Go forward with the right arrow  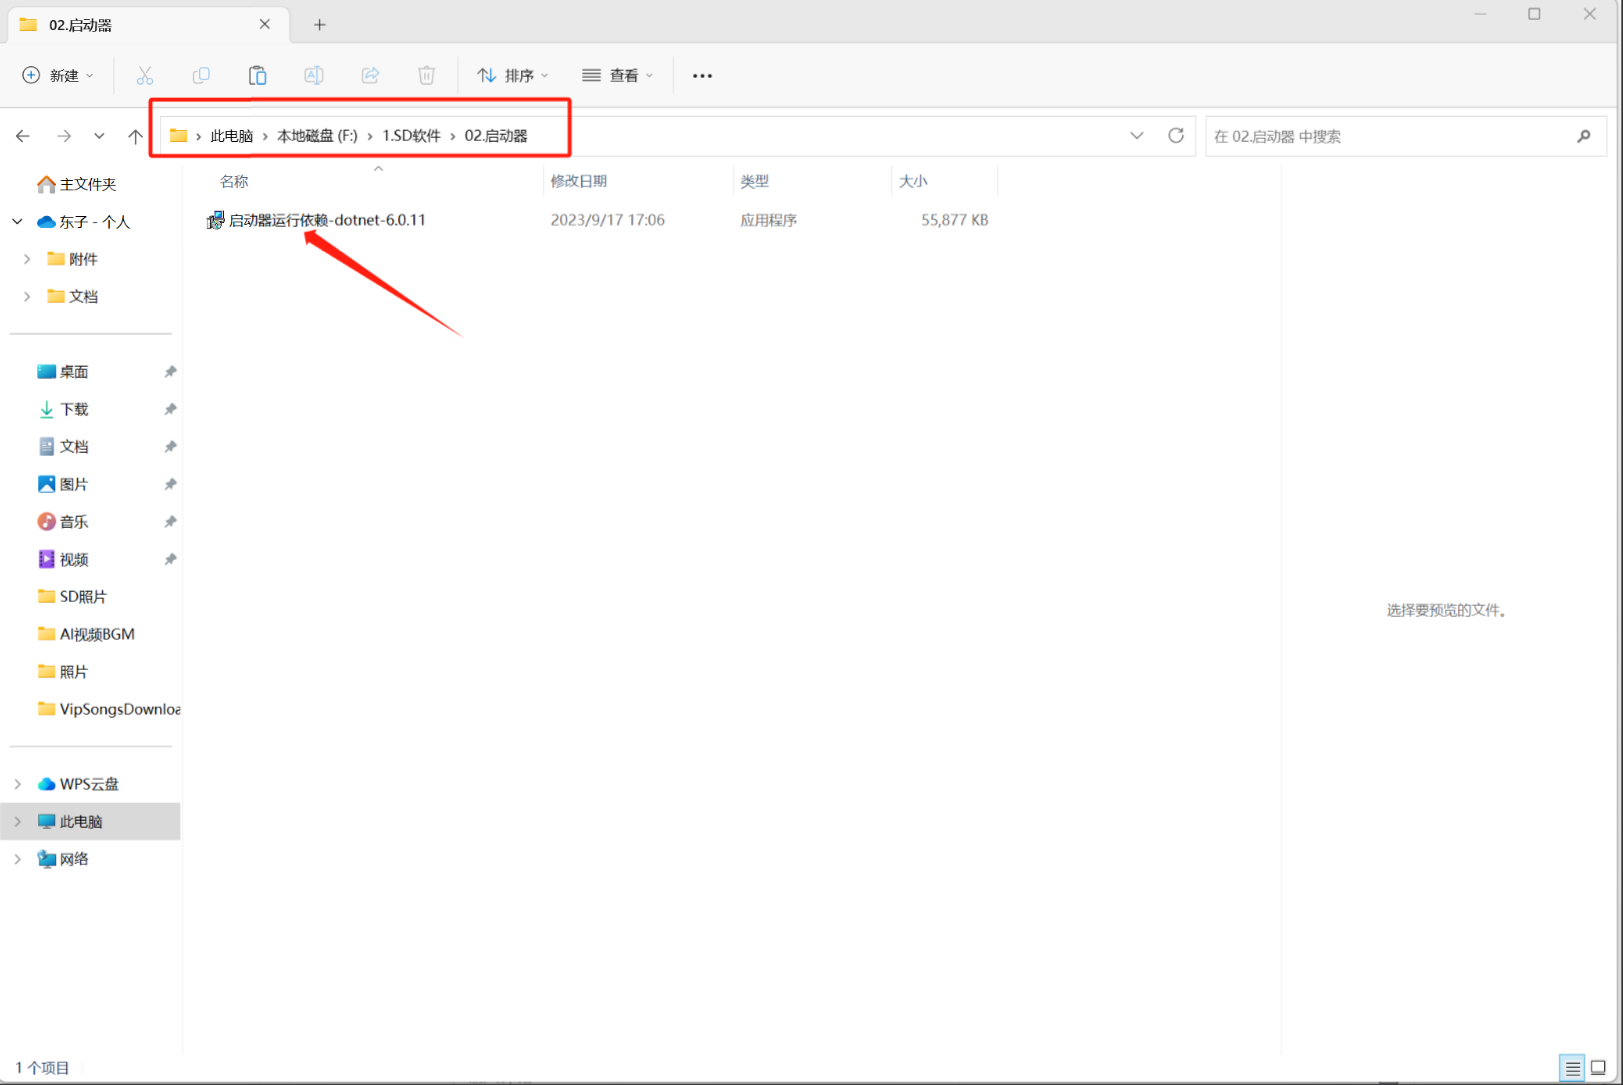coord(64,136)
